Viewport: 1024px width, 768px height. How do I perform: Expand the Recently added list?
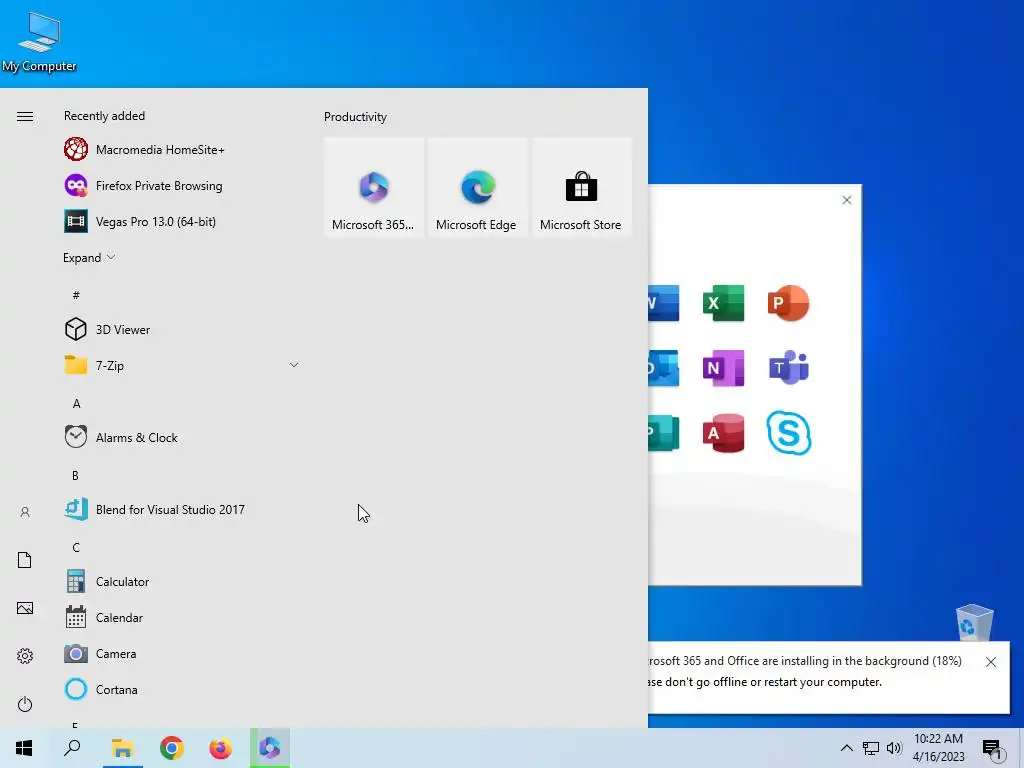tap(89, 257)
